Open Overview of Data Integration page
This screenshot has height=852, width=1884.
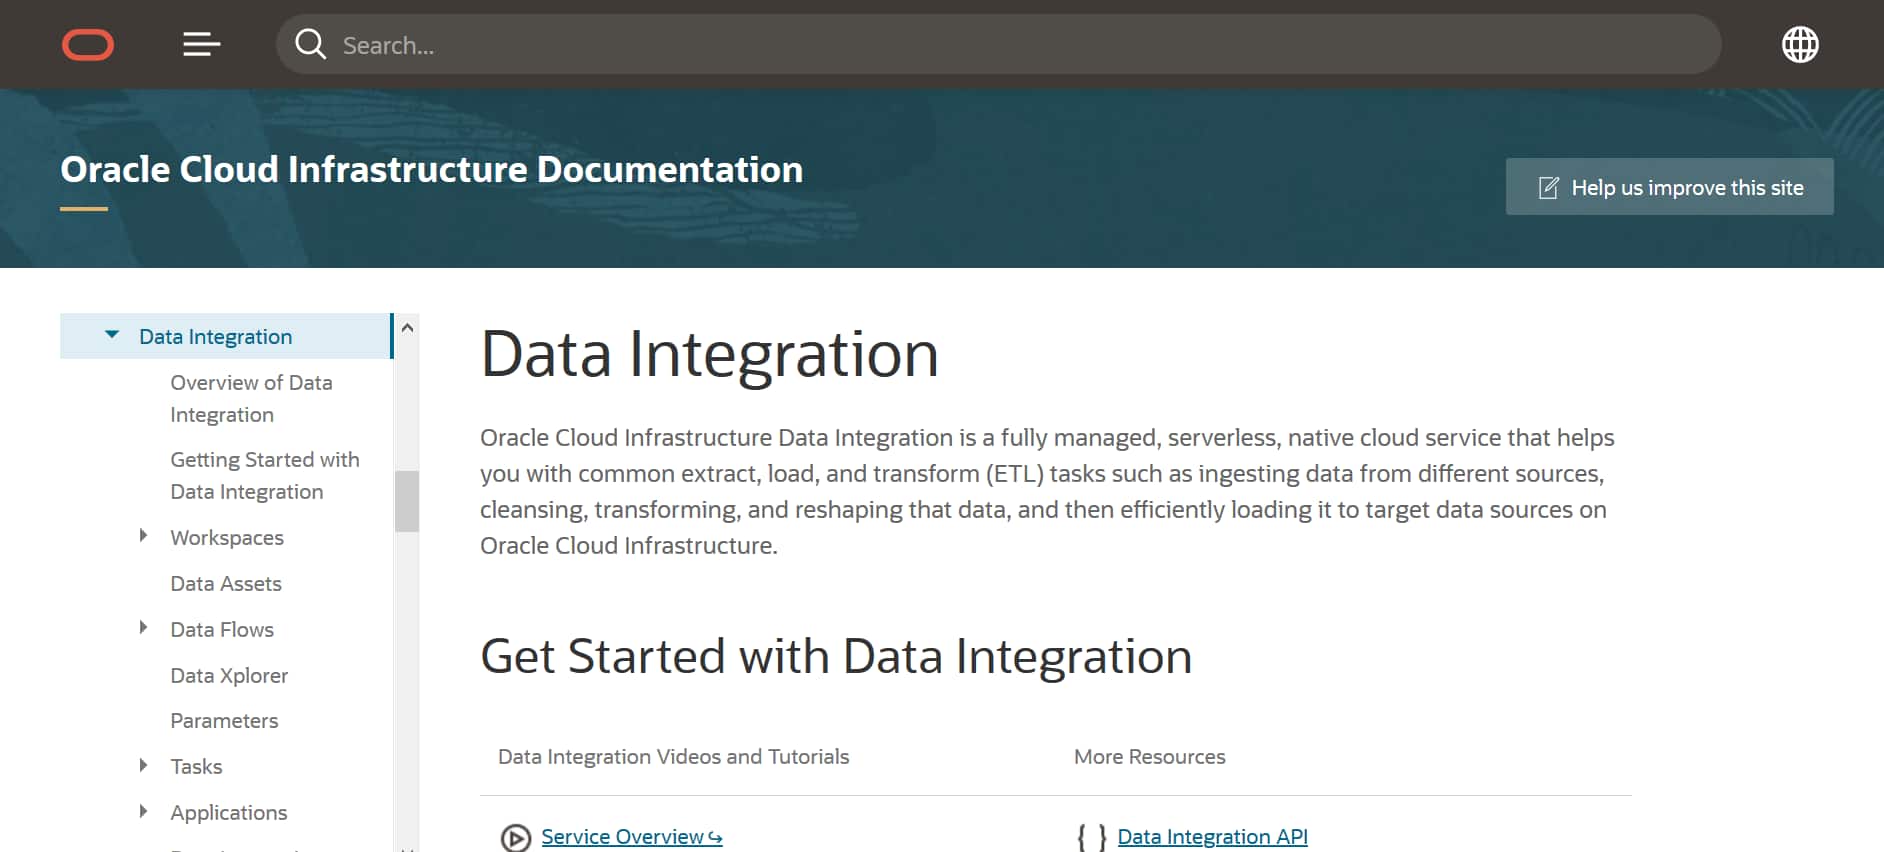point(251,398)
